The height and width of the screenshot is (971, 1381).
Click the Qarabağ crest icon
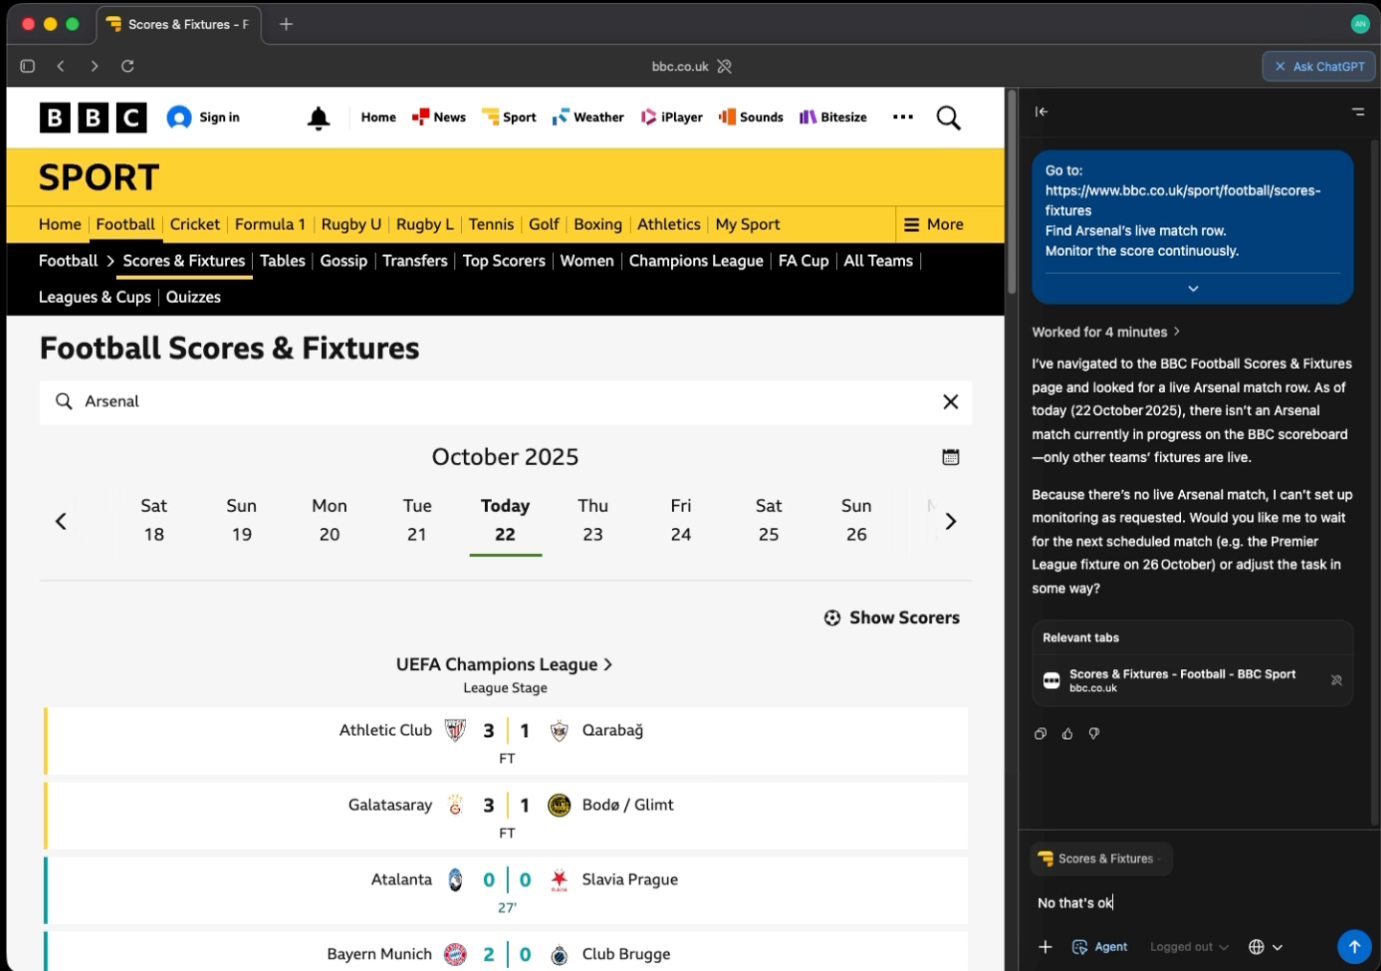[x=559, y=730]
